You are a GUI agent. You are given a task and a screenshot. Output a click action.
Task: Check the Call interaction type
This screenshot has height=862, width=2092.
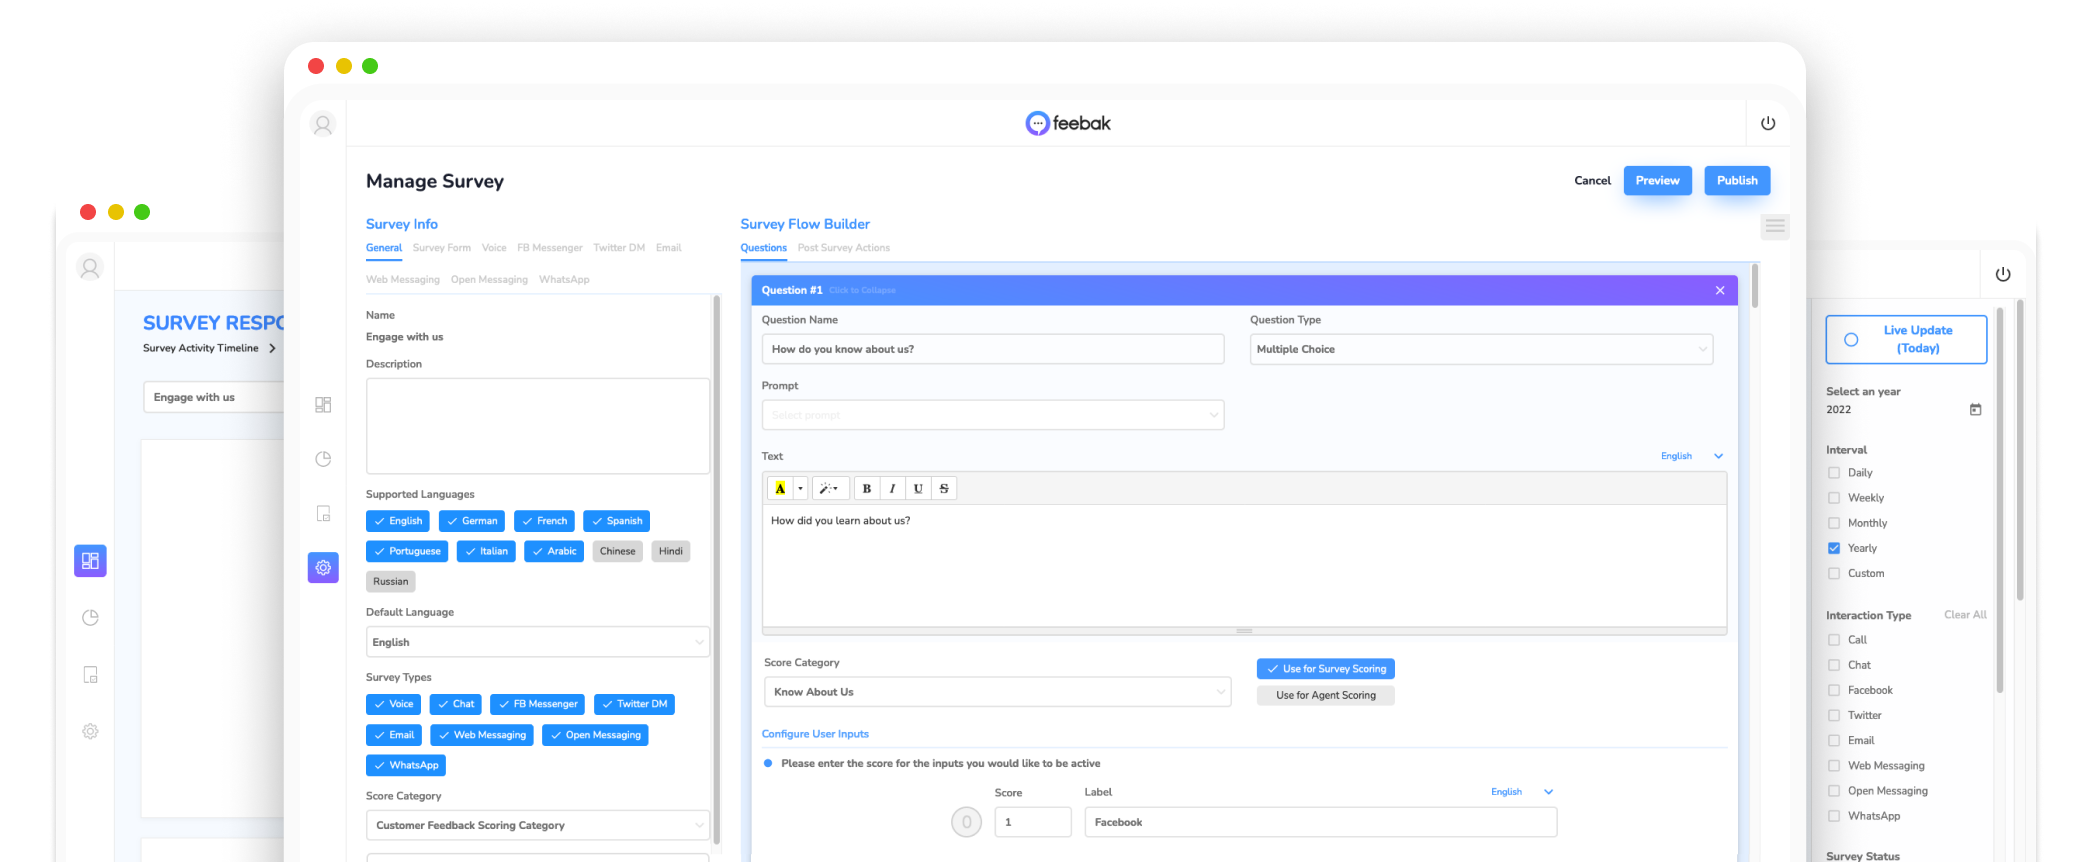click(x=1834, y=640)
